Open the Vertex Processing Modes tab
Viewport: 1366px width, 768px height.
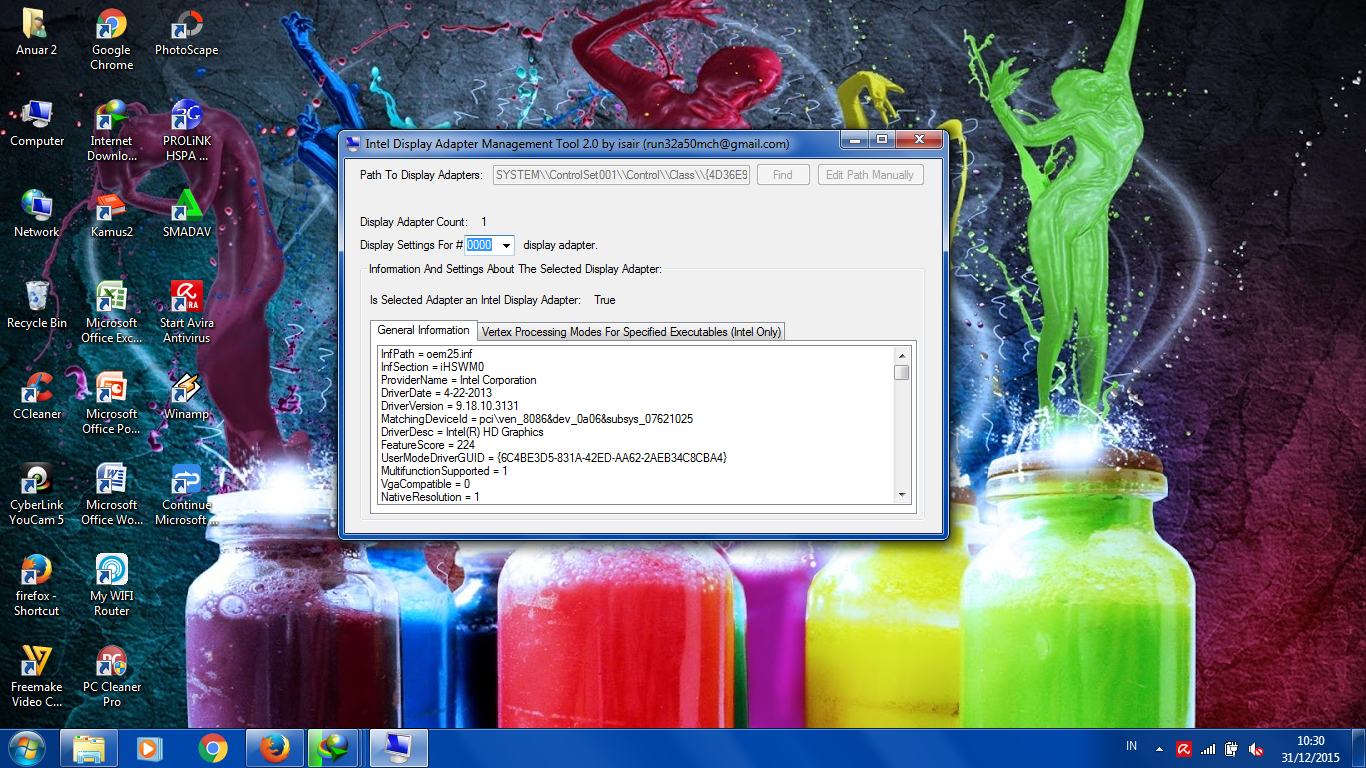(631, 331)
